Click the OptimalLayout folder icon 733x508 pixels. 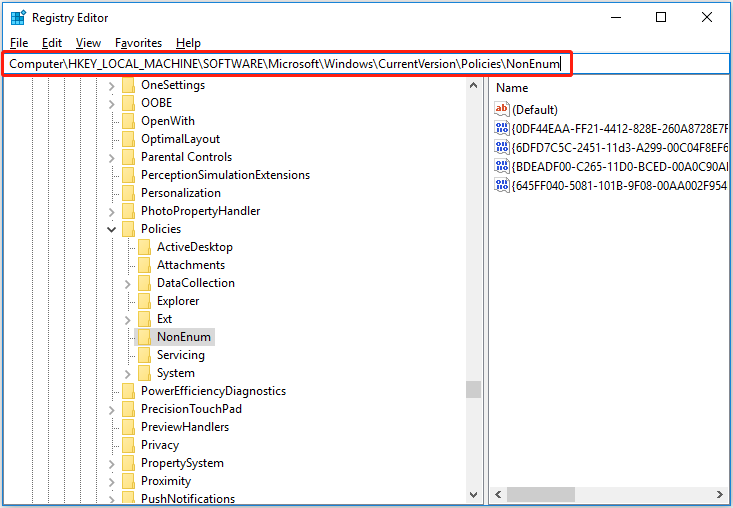click(x=128, y=139)
